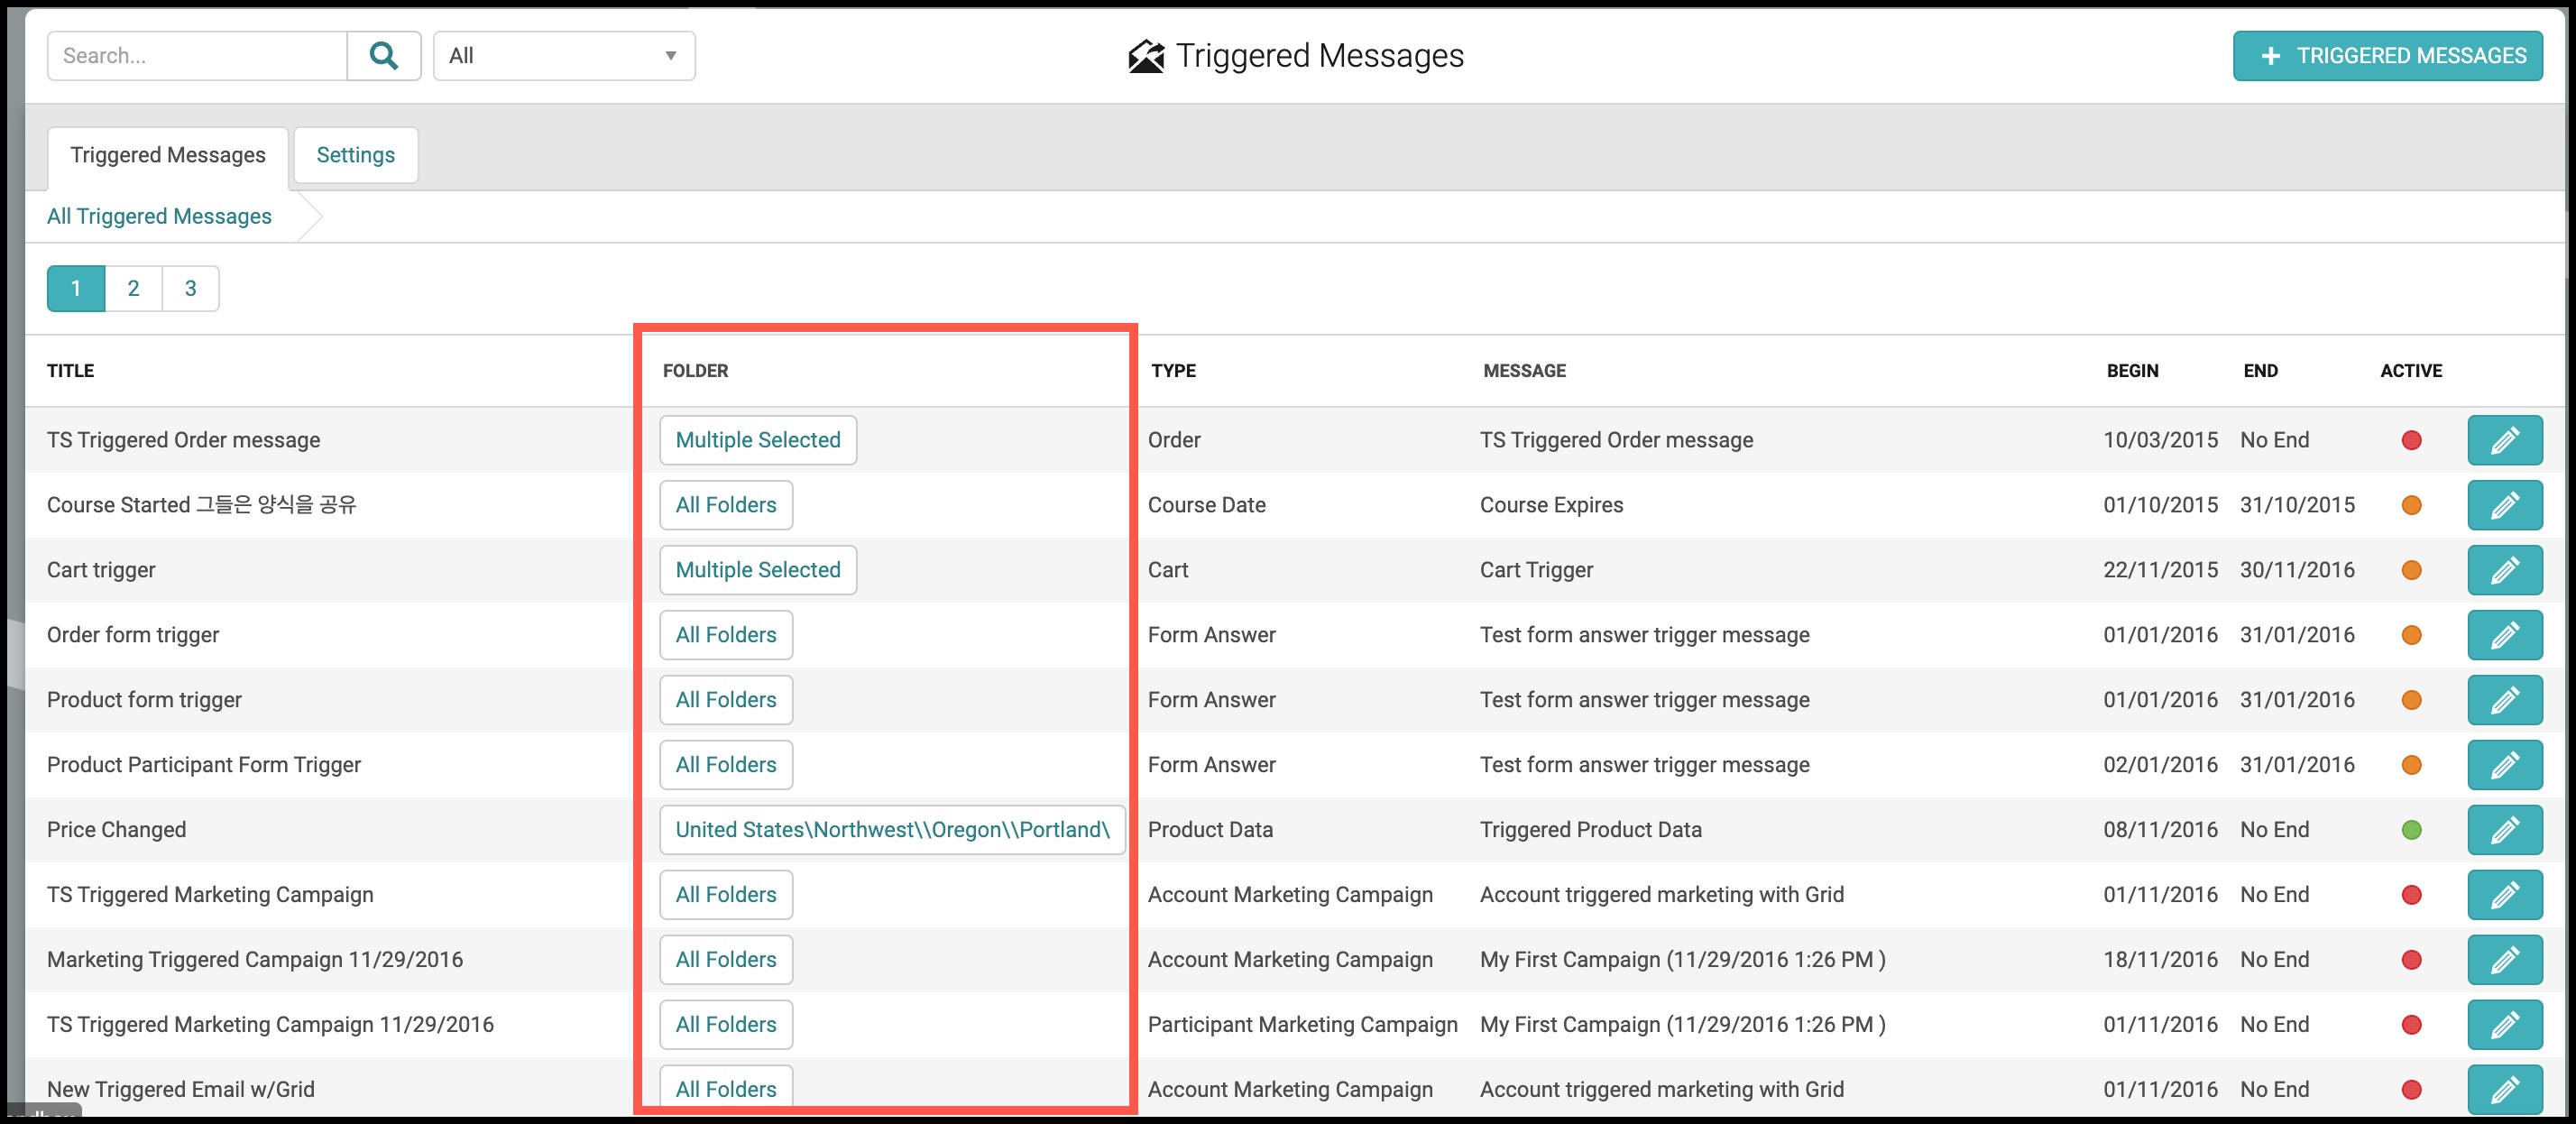Click orange active dot for Course Started
This screenshot has height=1124, width=2576.
click(2411, 505)
